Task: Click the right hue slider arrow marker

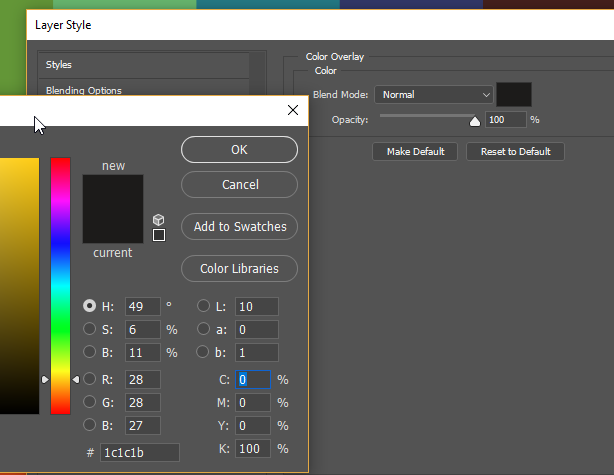Action: click(x=76, y=379)
